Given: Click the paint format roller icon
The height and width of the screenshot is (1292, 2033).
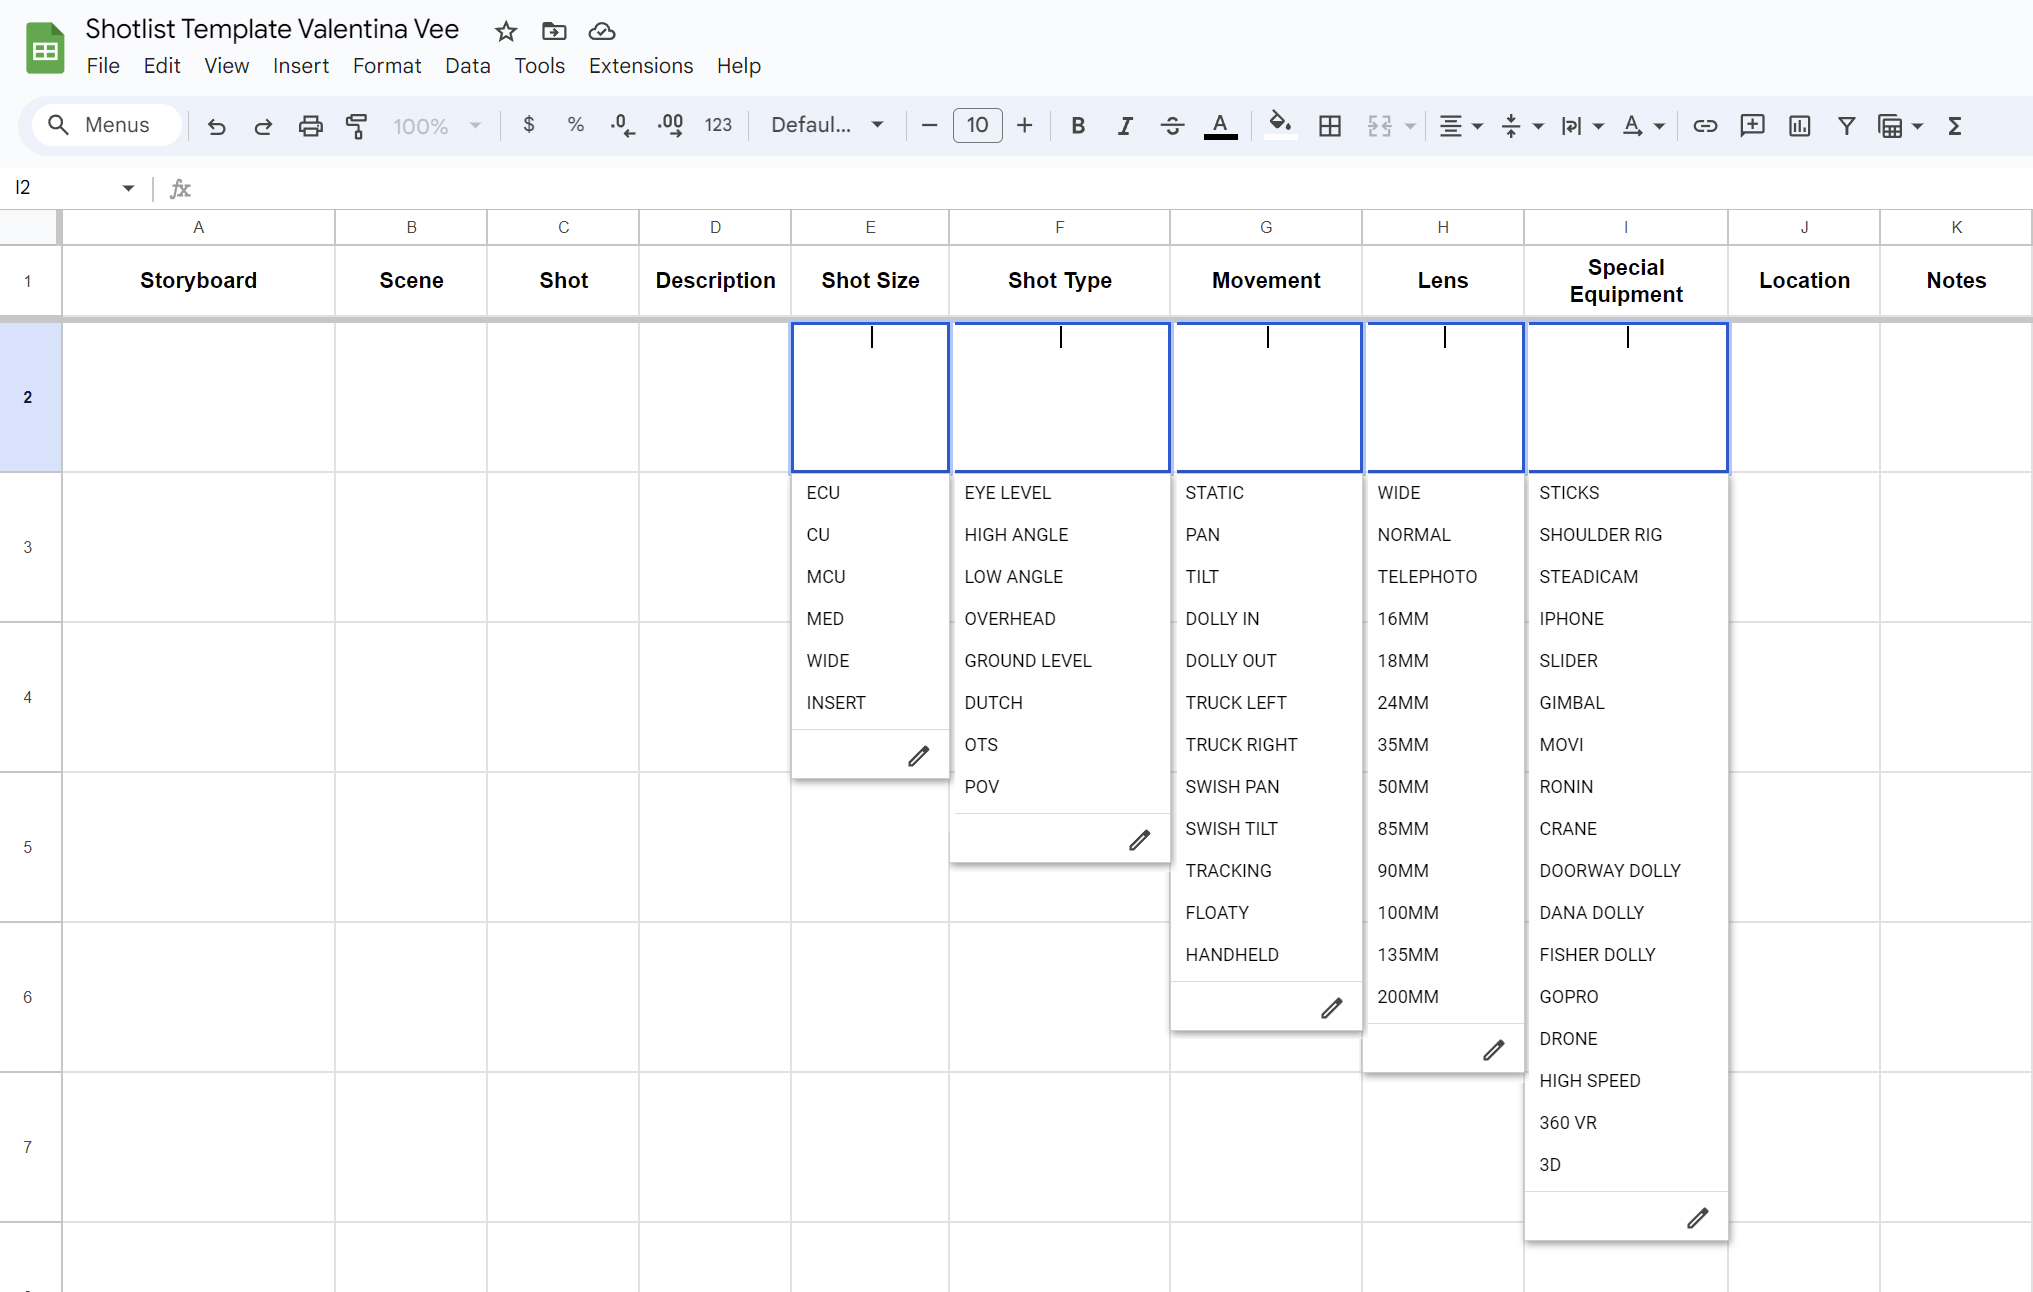Looking at the screenshot, I should pyautogui.click(x=356, y=126).
